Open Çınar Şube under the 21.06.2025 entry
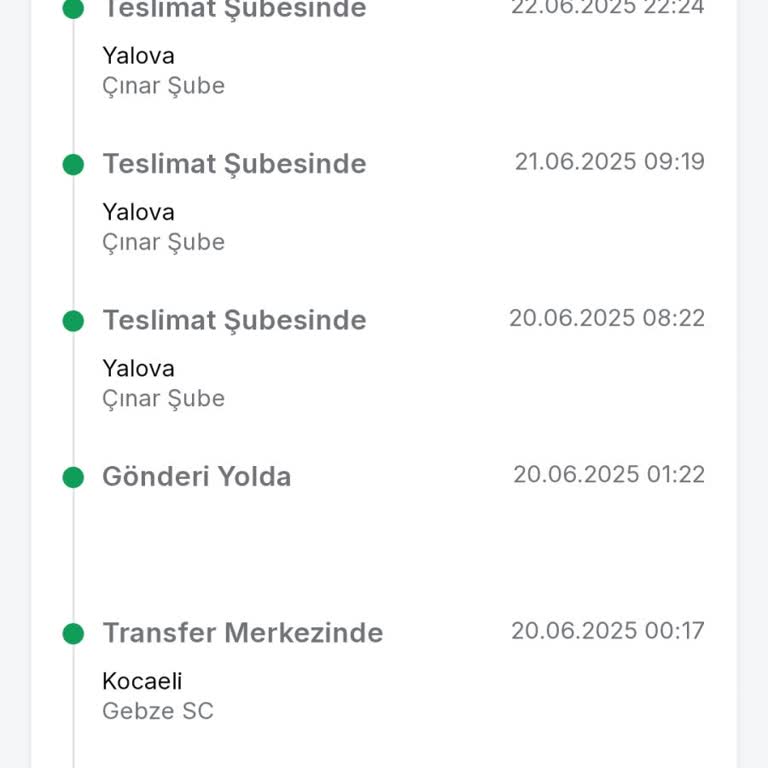Screen dimensions: 768x768 click(x=163, y=242)
